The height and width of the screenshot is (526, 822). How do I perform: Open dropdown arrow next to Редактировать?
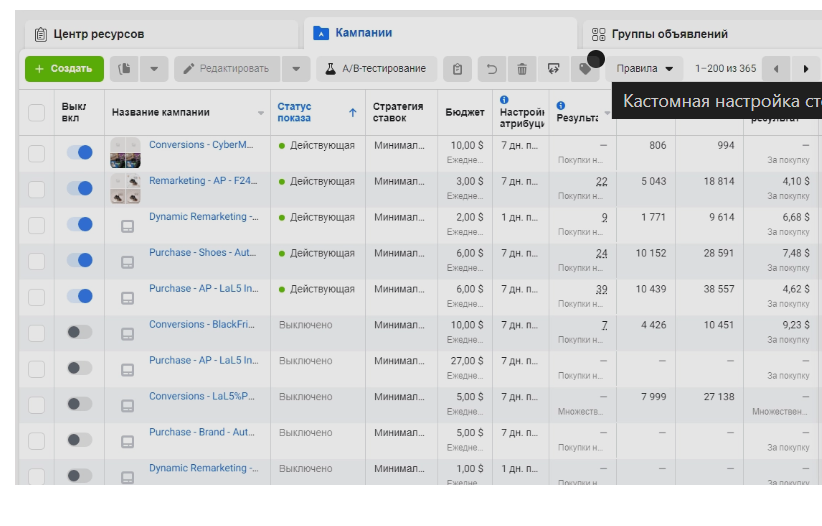(296, 69)
